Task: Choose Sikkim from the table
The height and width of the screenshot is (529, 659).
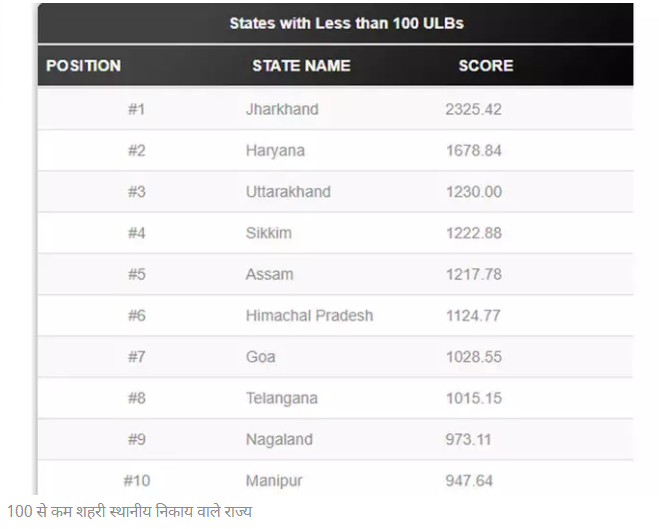Action: click(269, 233)
